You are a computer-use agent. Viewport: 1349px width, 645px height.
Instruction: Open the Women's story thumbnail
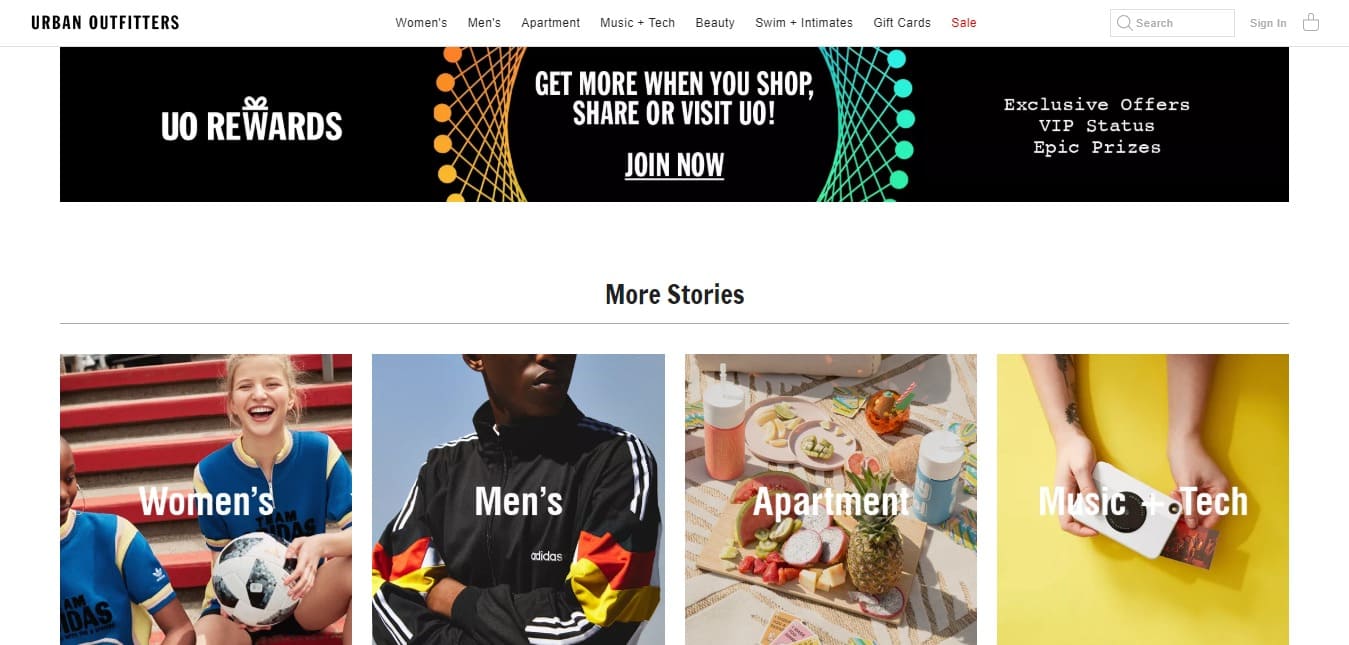pos(206,499)
